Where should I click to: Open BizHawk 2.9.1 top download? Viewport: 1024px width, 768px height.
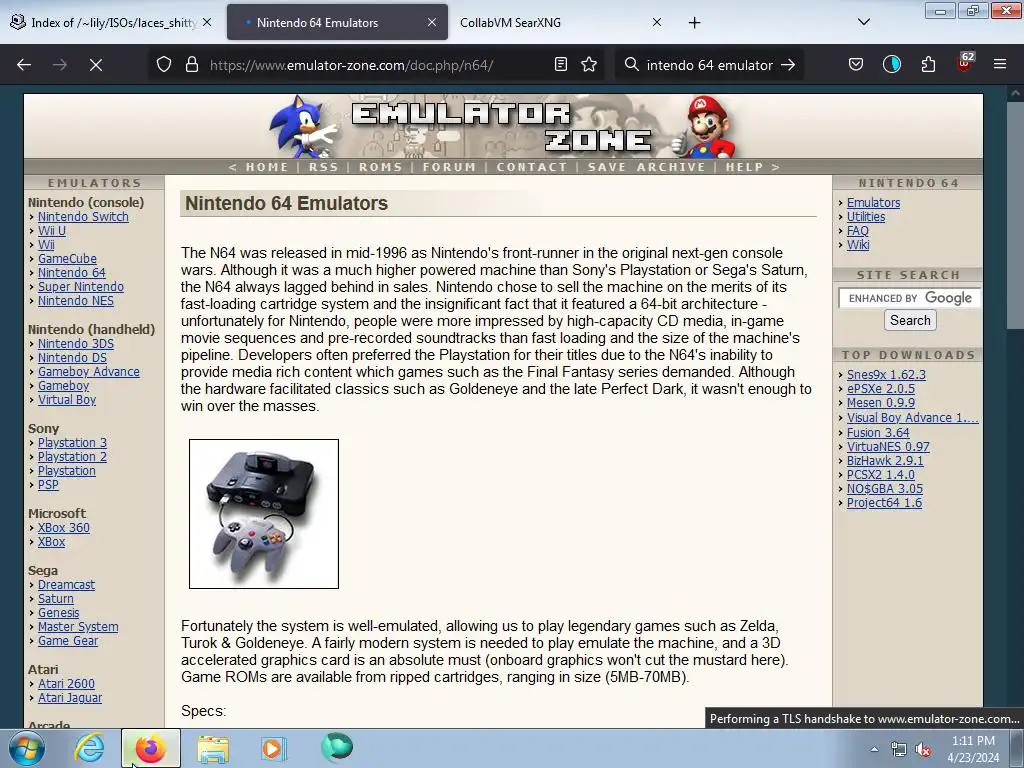885,460
